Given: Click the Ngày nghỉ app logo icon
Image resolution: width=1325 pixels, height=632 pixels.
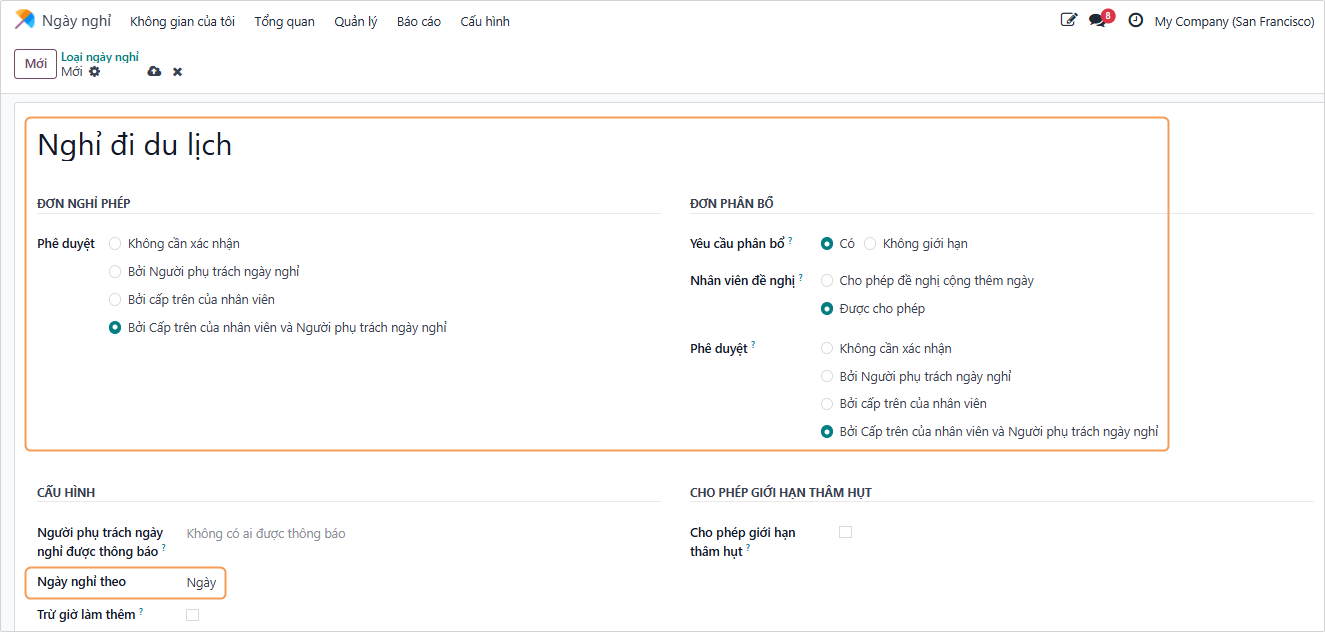Looking at the screenshot, I should coord(24,20).
